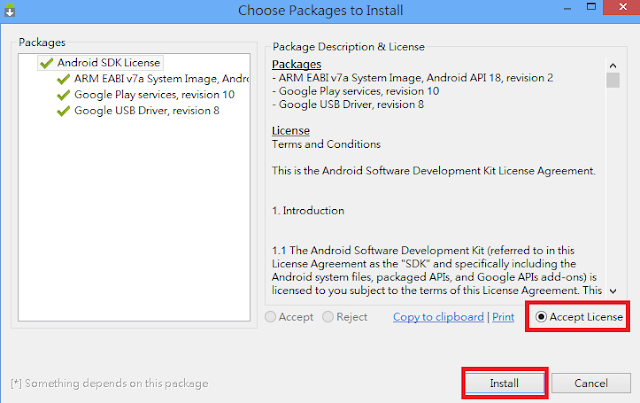
Task: Minimize the Choose Packages to Install window
Action: point(567,8)
